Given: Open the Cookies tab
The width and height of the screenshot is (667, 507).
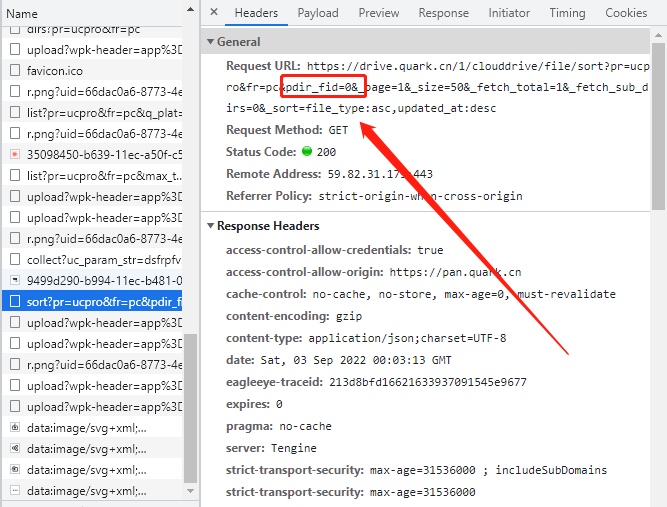Looking at the screenshot, I should (x=626, y=13).
